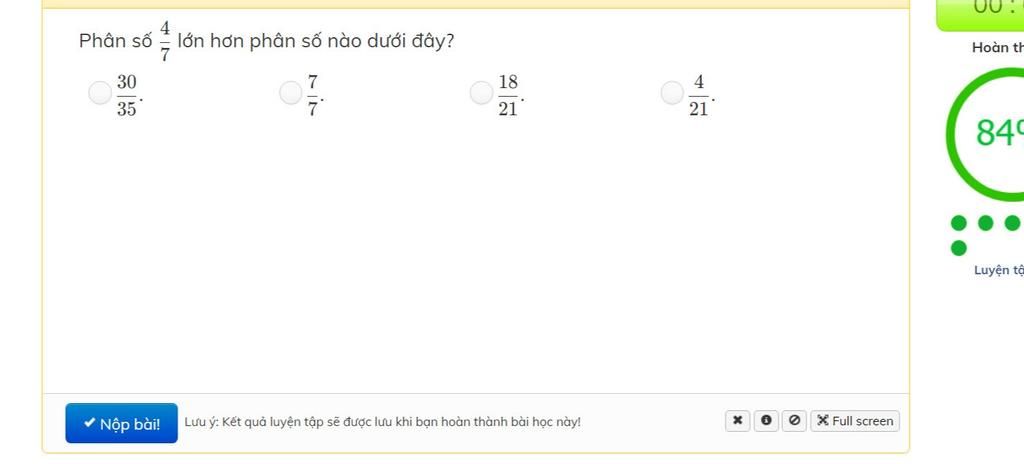Screen dimensions: 1024x464
Task: Click the X icon button beside info
Action: [737, 421]
